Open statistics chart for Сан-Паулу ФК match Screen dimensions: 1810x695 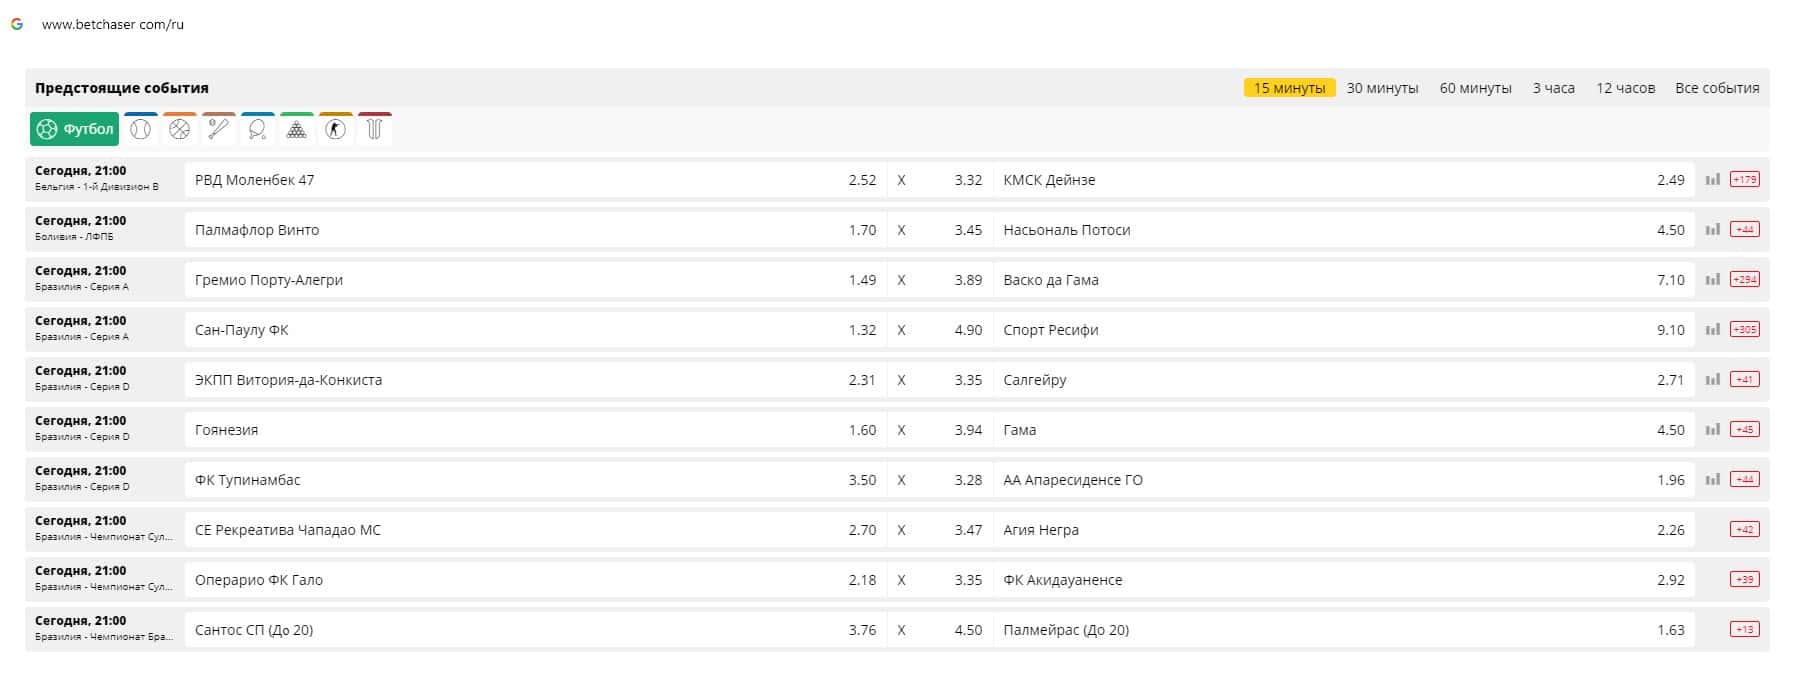point(1713,330)
